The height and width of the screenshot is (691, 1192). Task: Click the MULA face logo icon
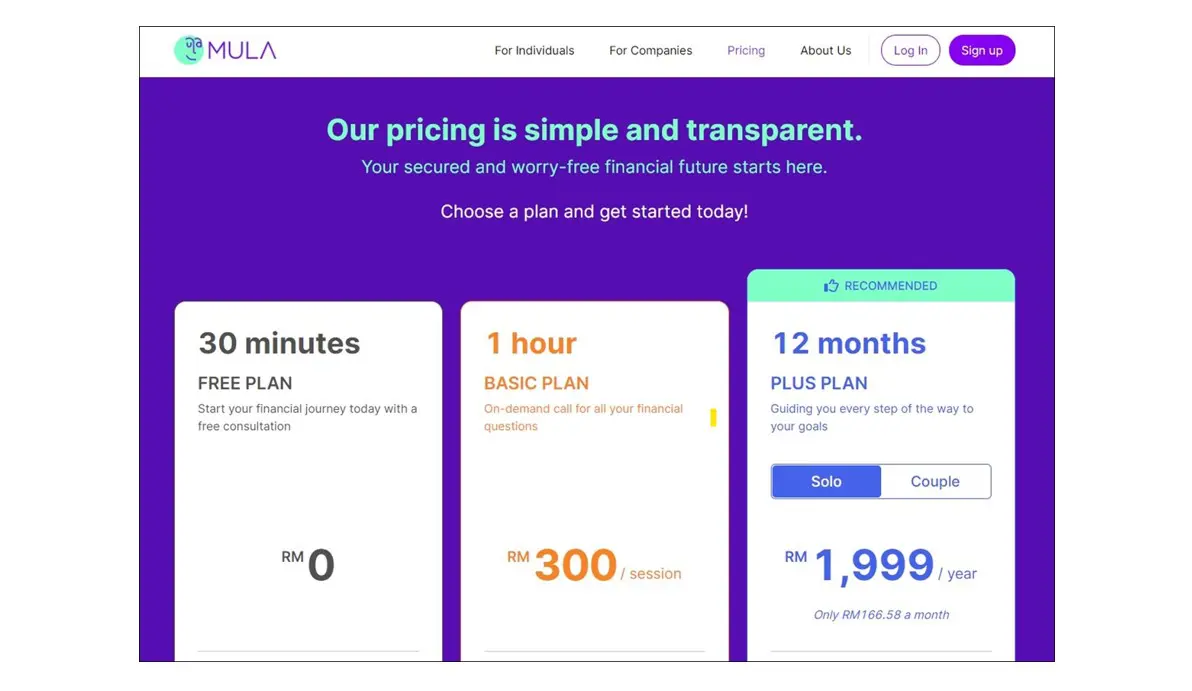(189, 50)
